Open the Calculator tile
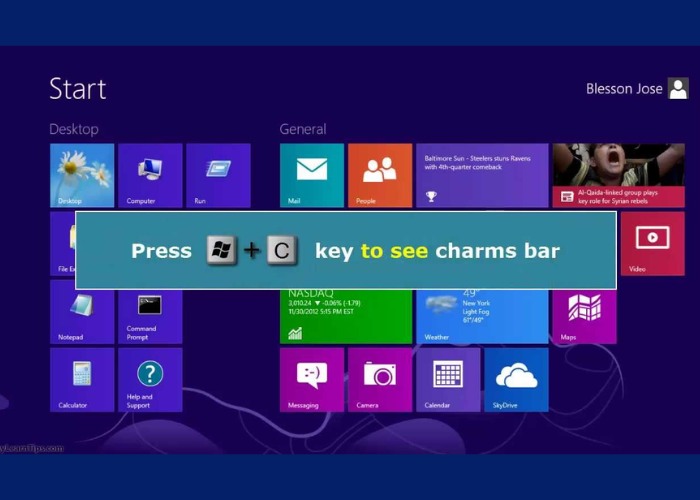The height and width of the screenshot is (500, 700). 82,379
